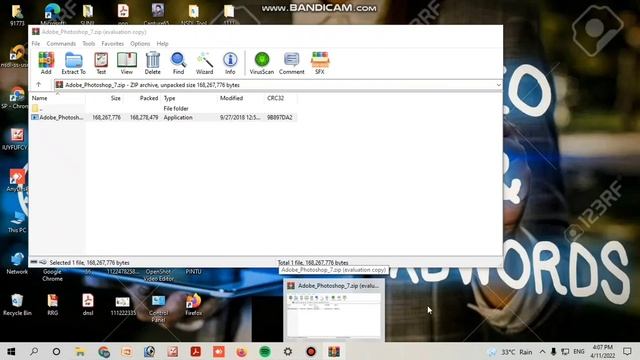Open the notification center icon
This screenshot has width=640, height=360.
(x=627, y=351)
